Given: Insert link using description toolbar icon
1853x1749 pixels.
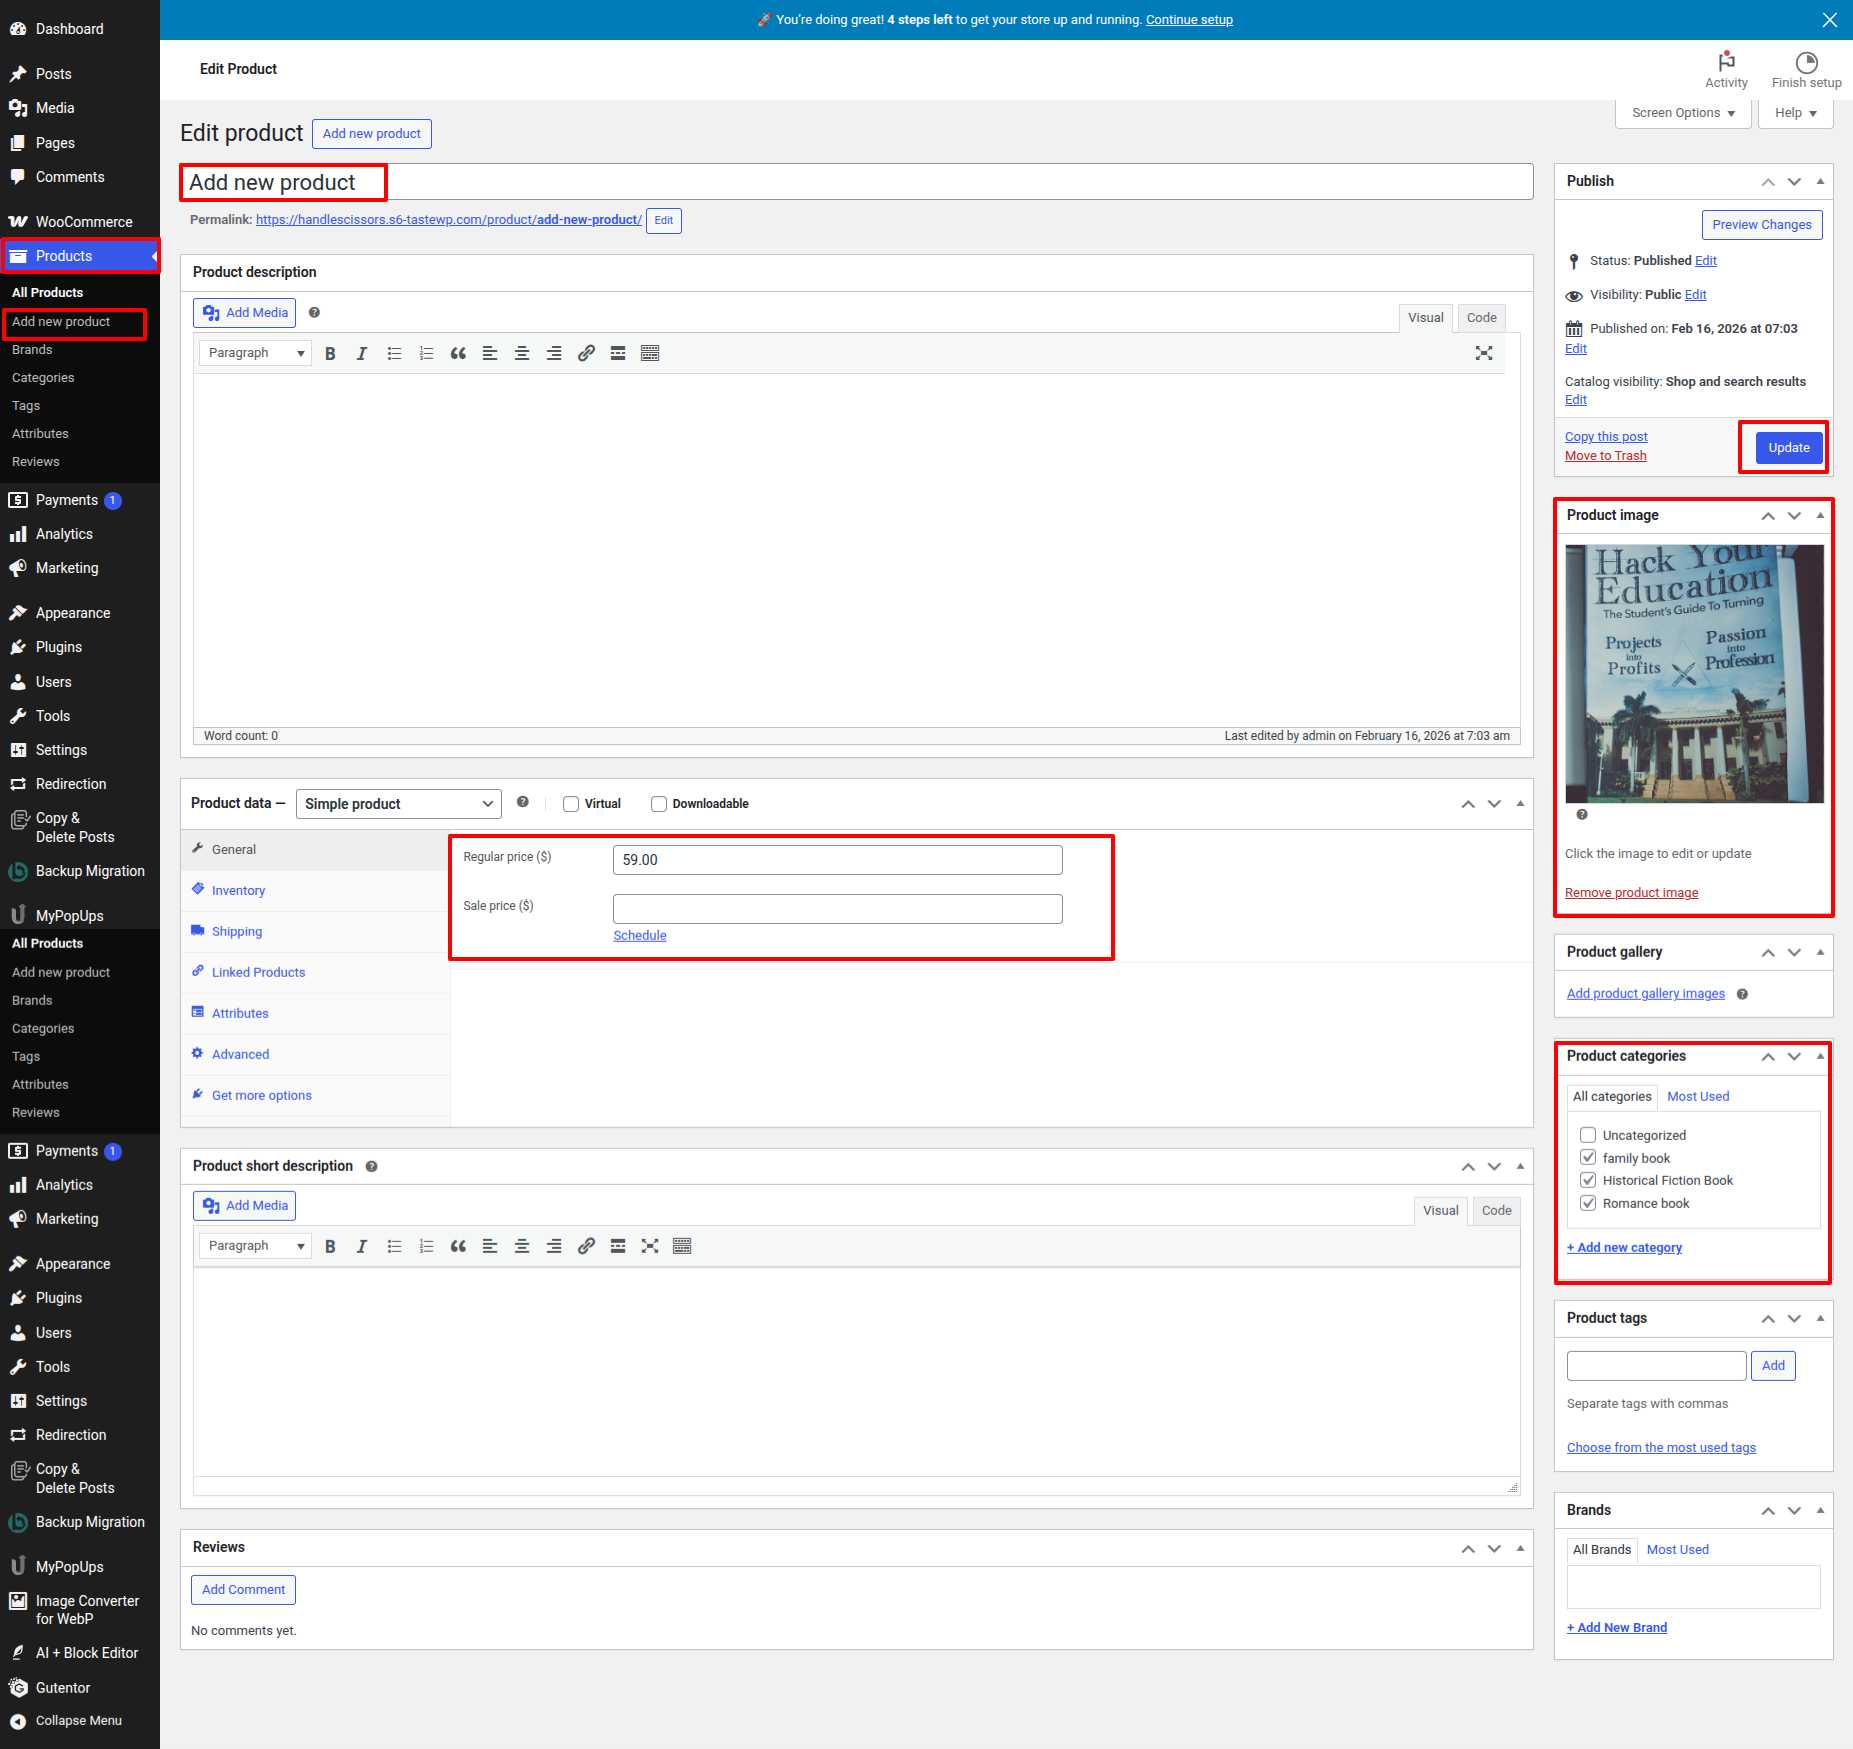Looking at the screenshot, I should pyautogui.click(x=586, y=353).
